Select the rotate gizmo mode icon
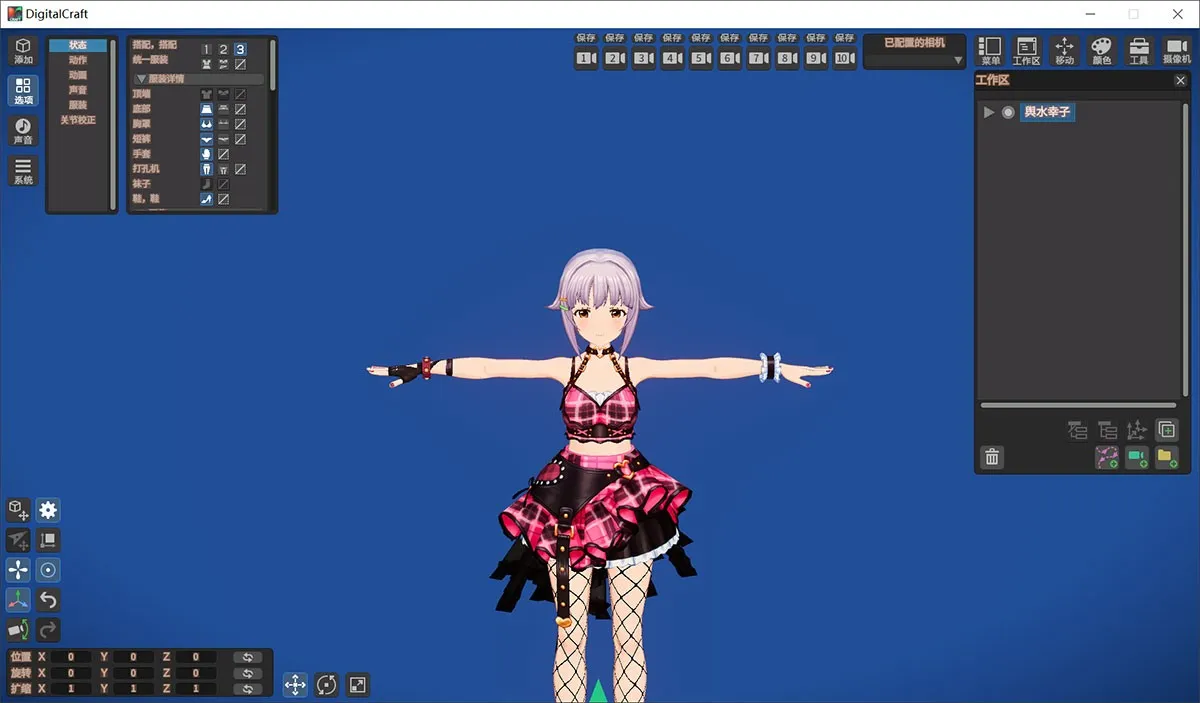This screenshot has width=1200, height=703. (x=326, y=684)
